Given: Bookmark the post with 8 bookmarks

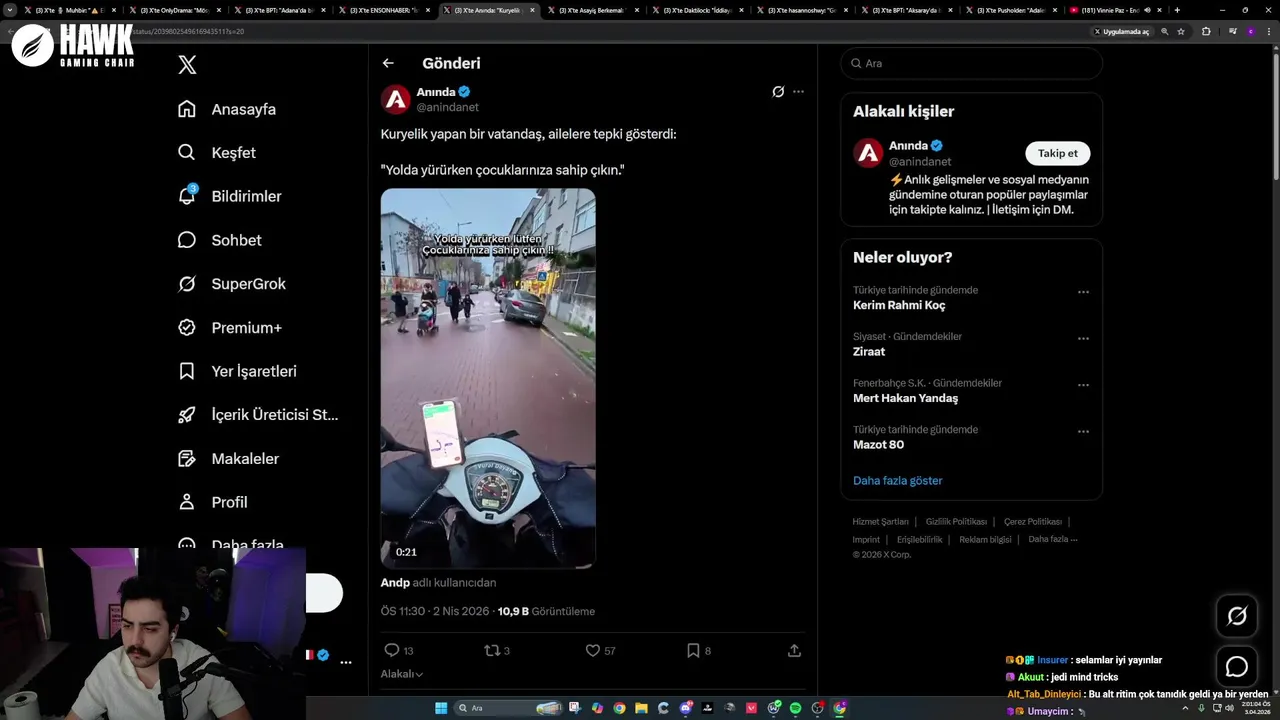Looking at the screenshot, I should click(x=699, y=650).
